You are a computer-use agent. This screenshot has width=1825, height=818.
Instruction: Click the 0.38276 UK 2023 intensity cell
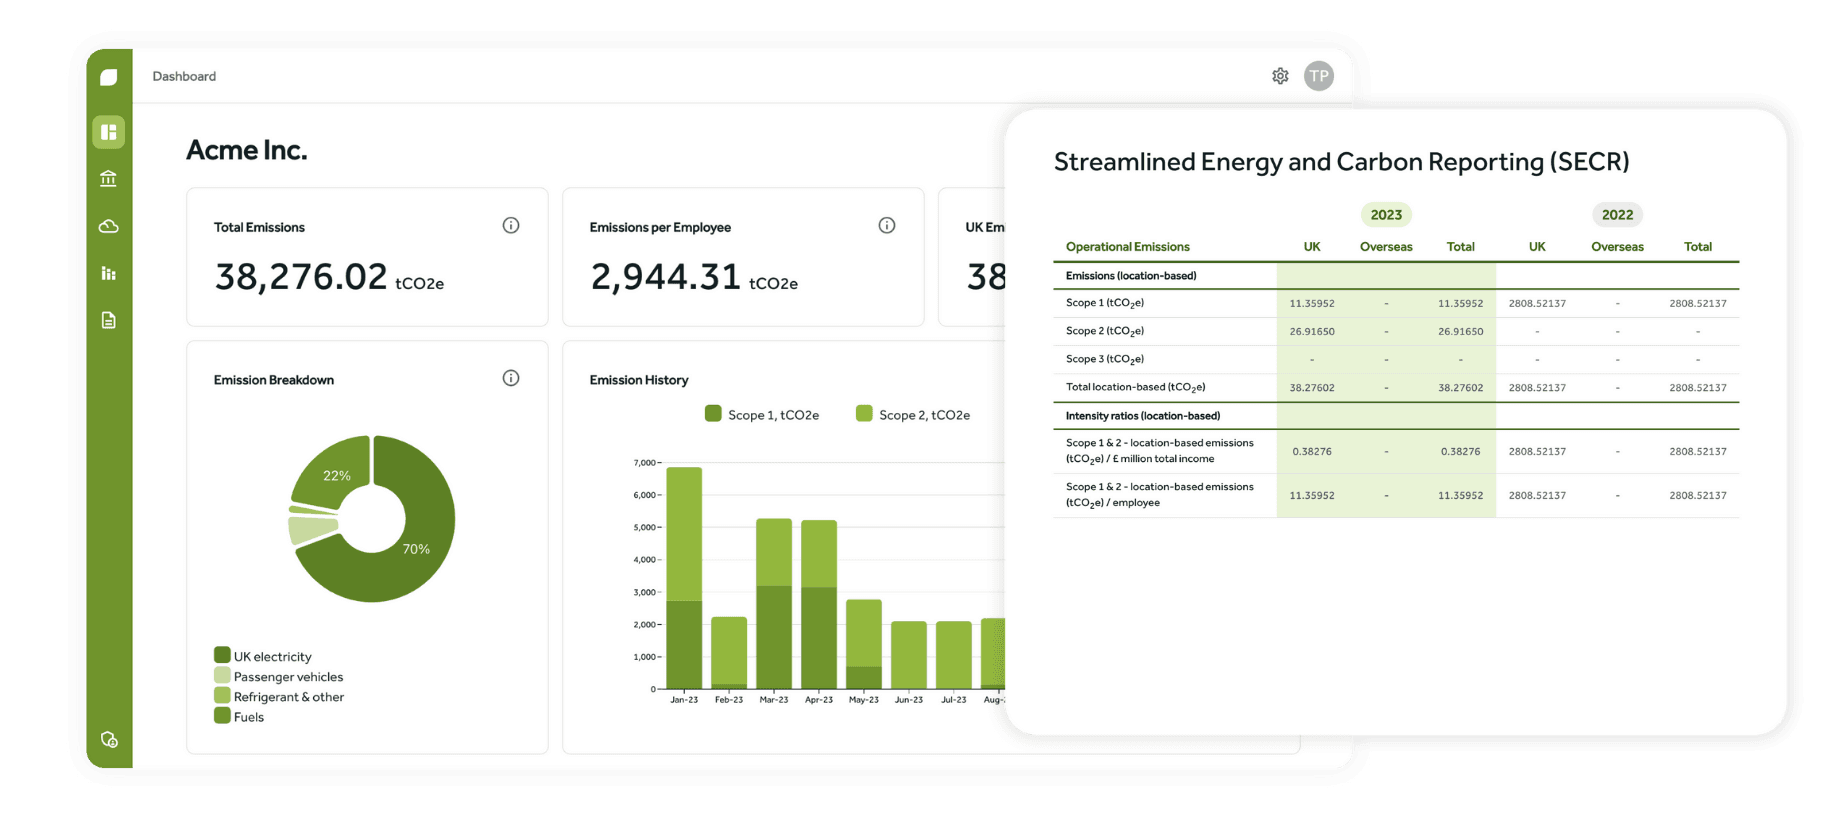[1312, 451]
